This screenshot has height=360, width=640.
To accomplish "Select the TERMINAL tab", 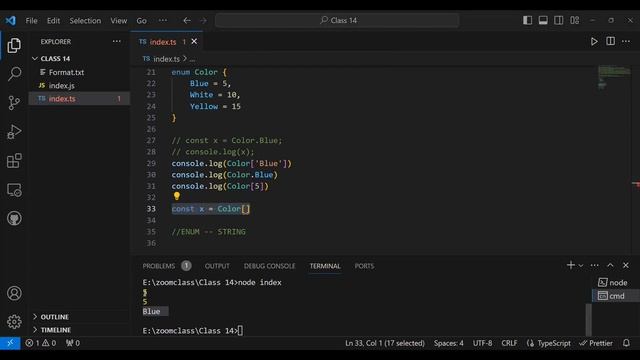I will click(325, 266).
